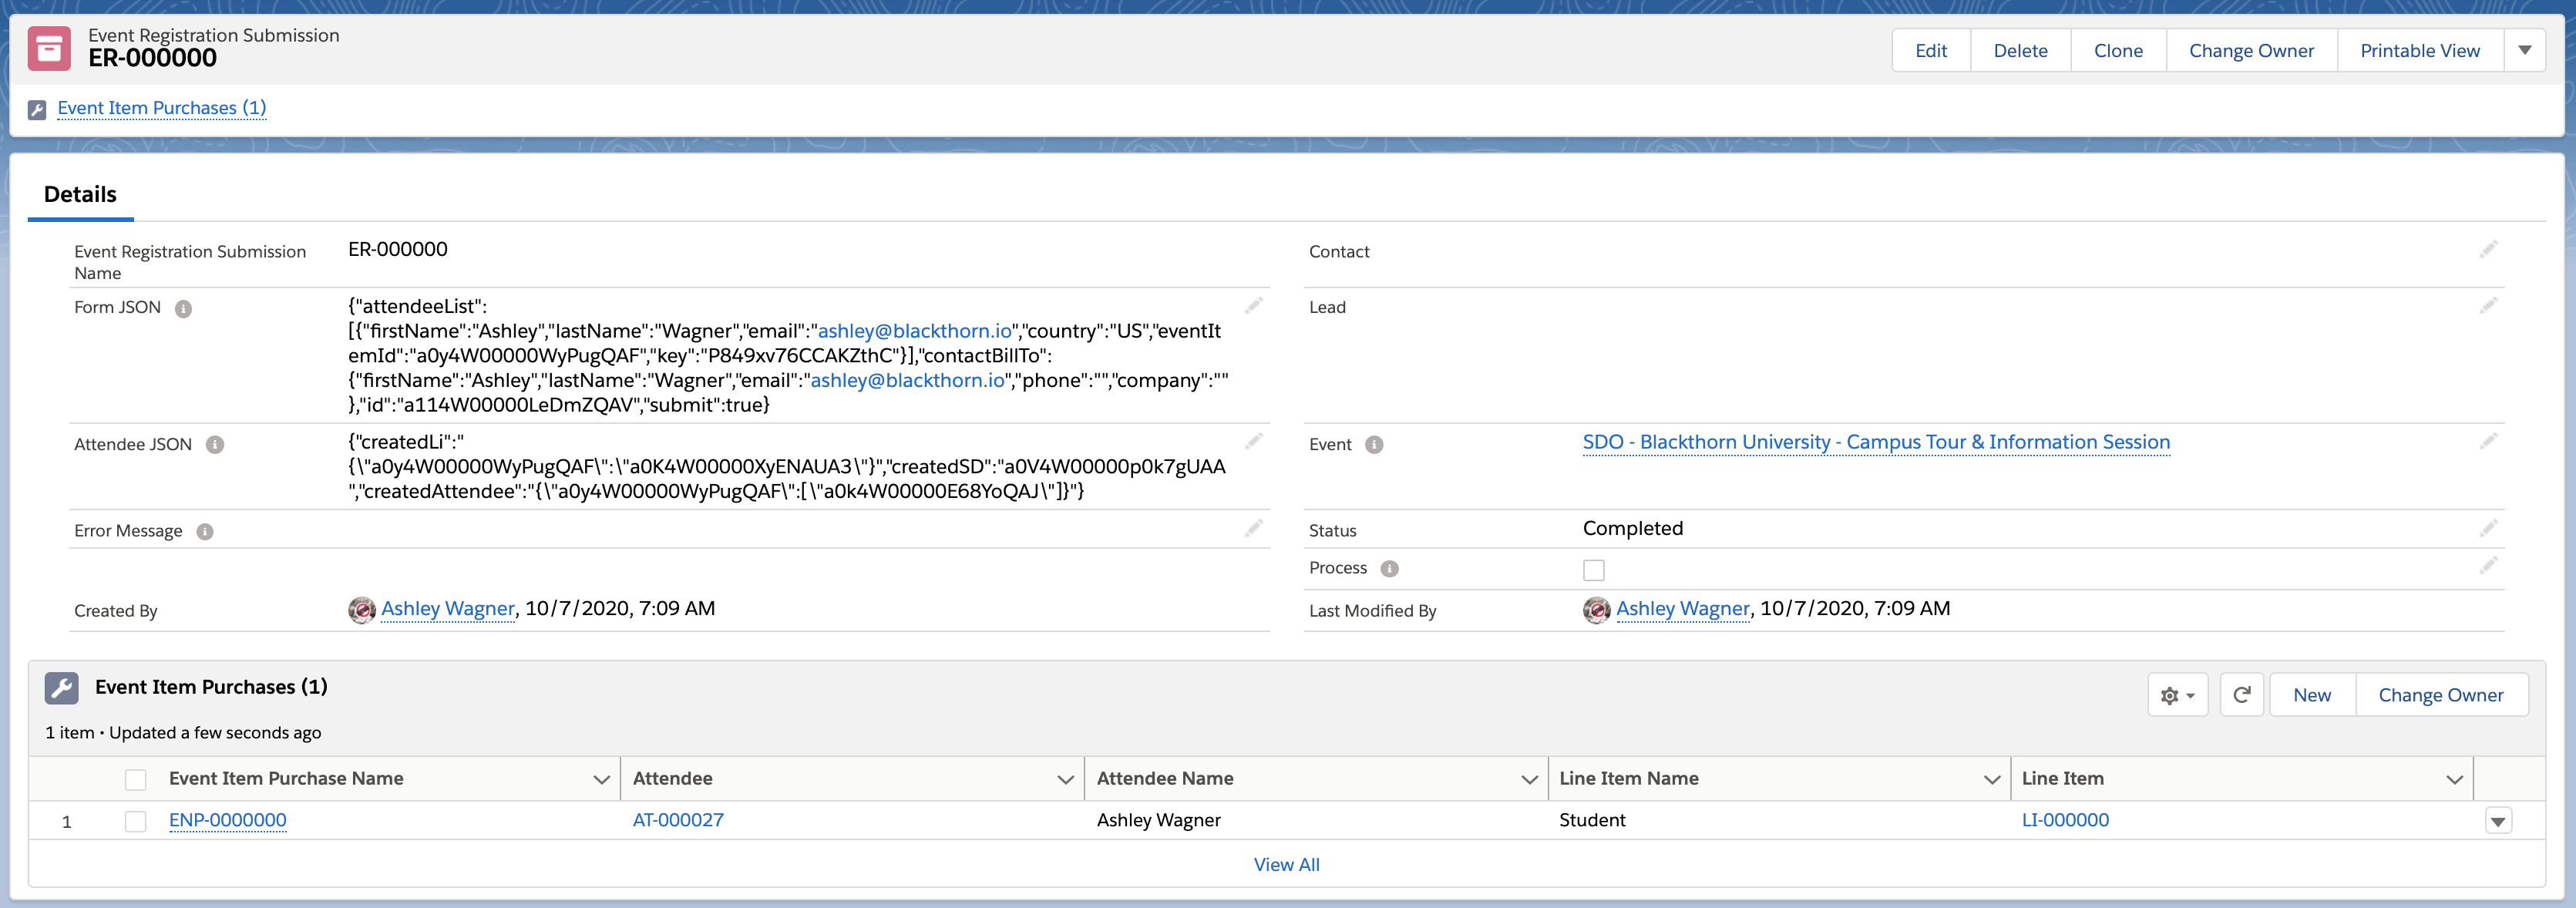Select all rows checkbox in list header

136,780
